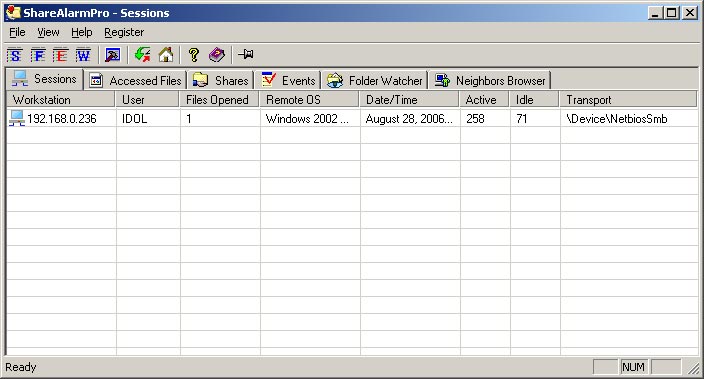This screenshot has height=379, width=704.
Task: Click the \Device\NetbiosSmb transport cell
Action: (x=617, y=119)
